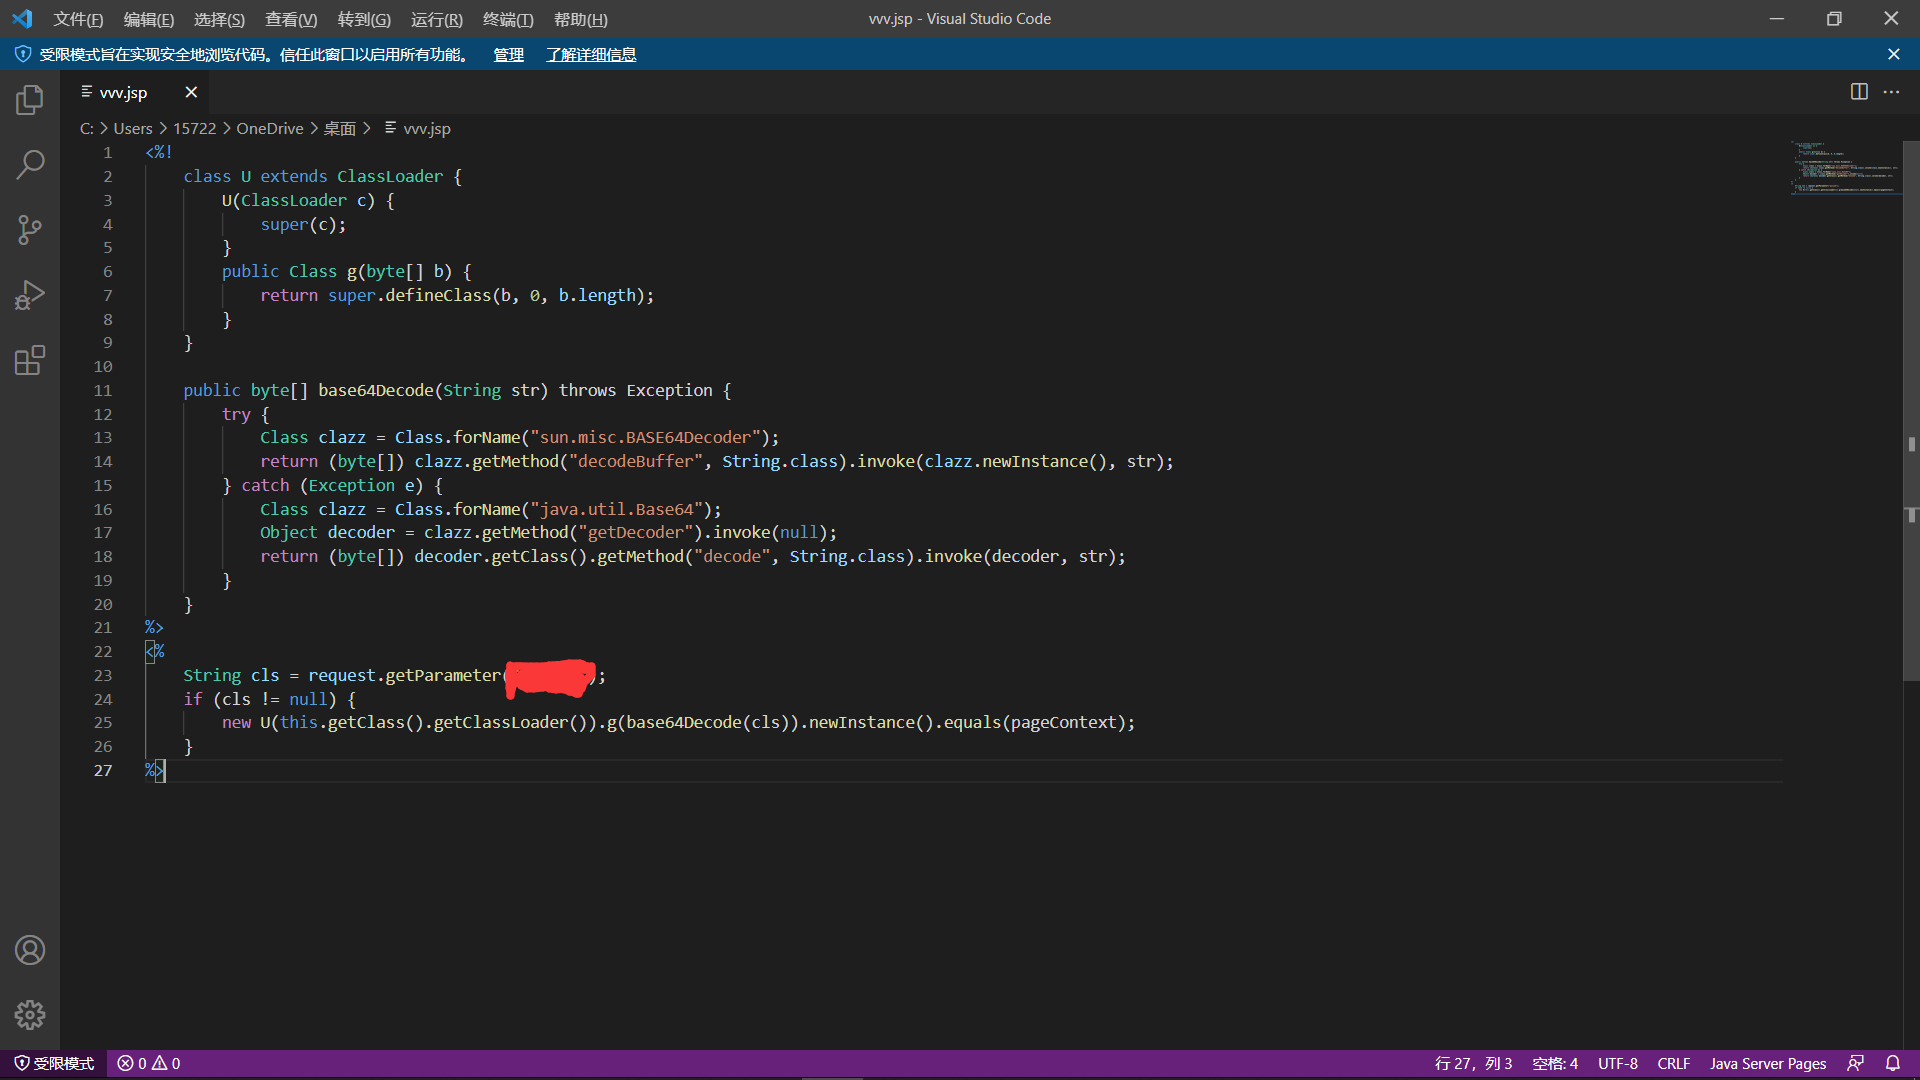The width and height of the screenshot is (1920, 1080).
Task: Click the 管理 link in banner
Action: click(x=508, y=54)
